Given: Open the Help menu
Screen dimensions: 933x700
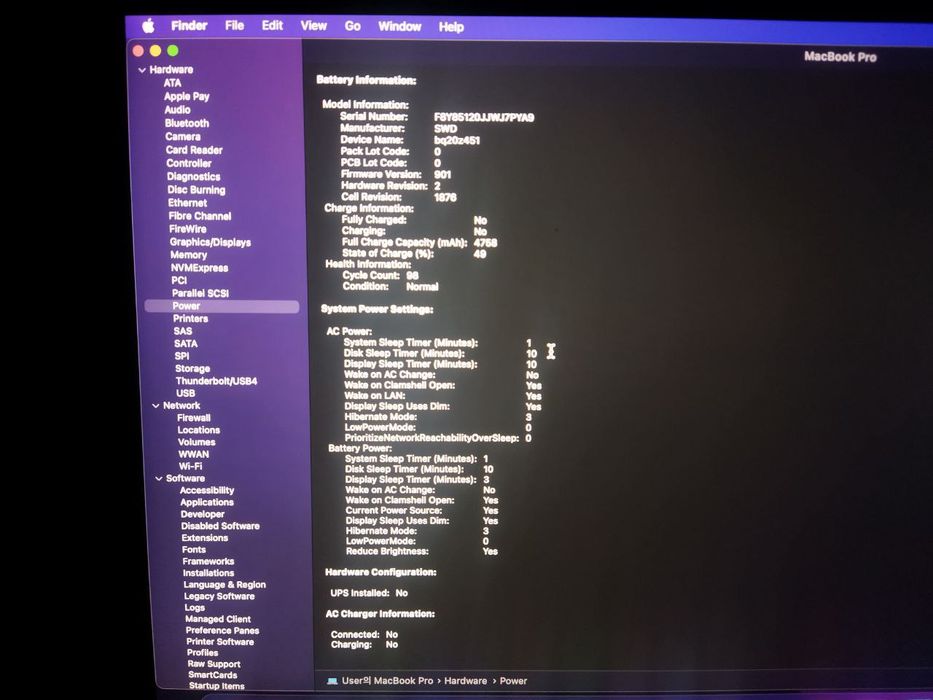Looking at the screenshot, I should tap(451, 27).
